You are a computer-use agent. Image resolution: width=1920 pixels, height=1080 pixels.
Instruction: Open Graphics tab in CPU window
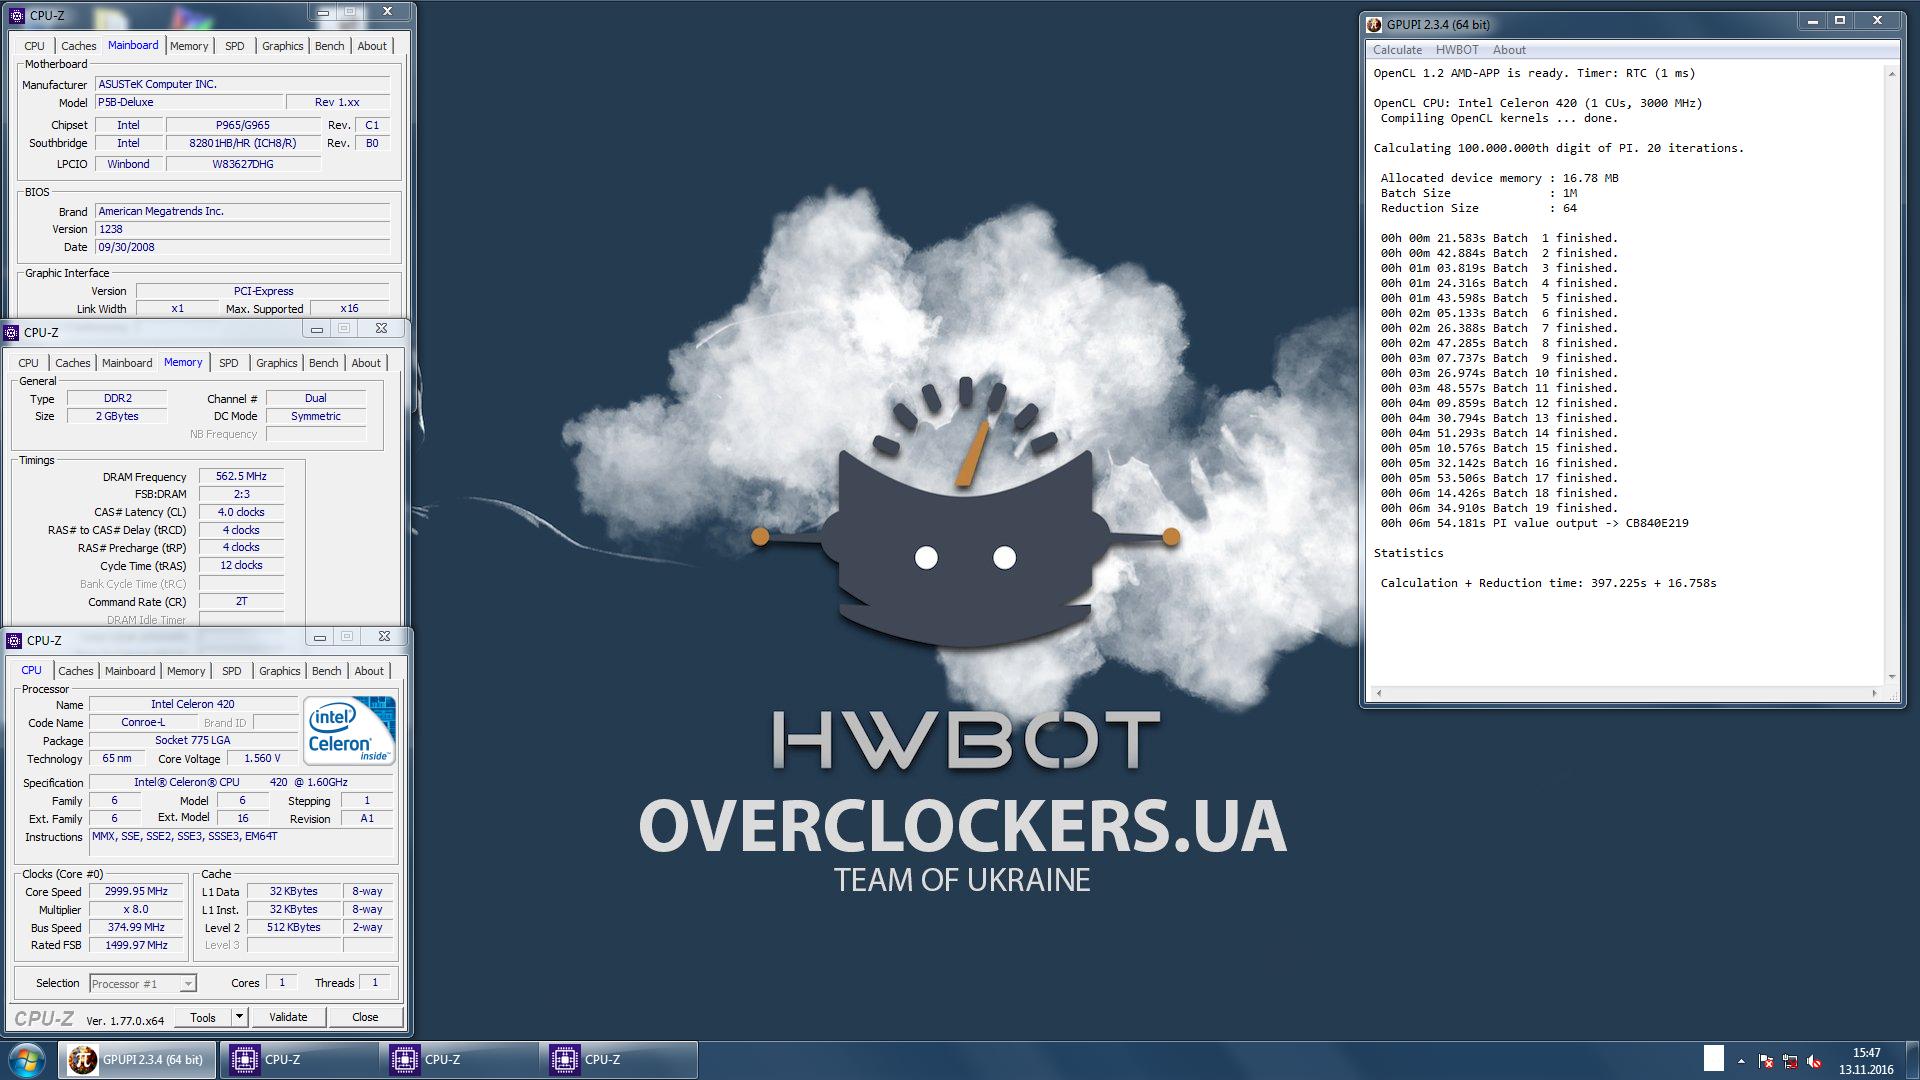280,671
